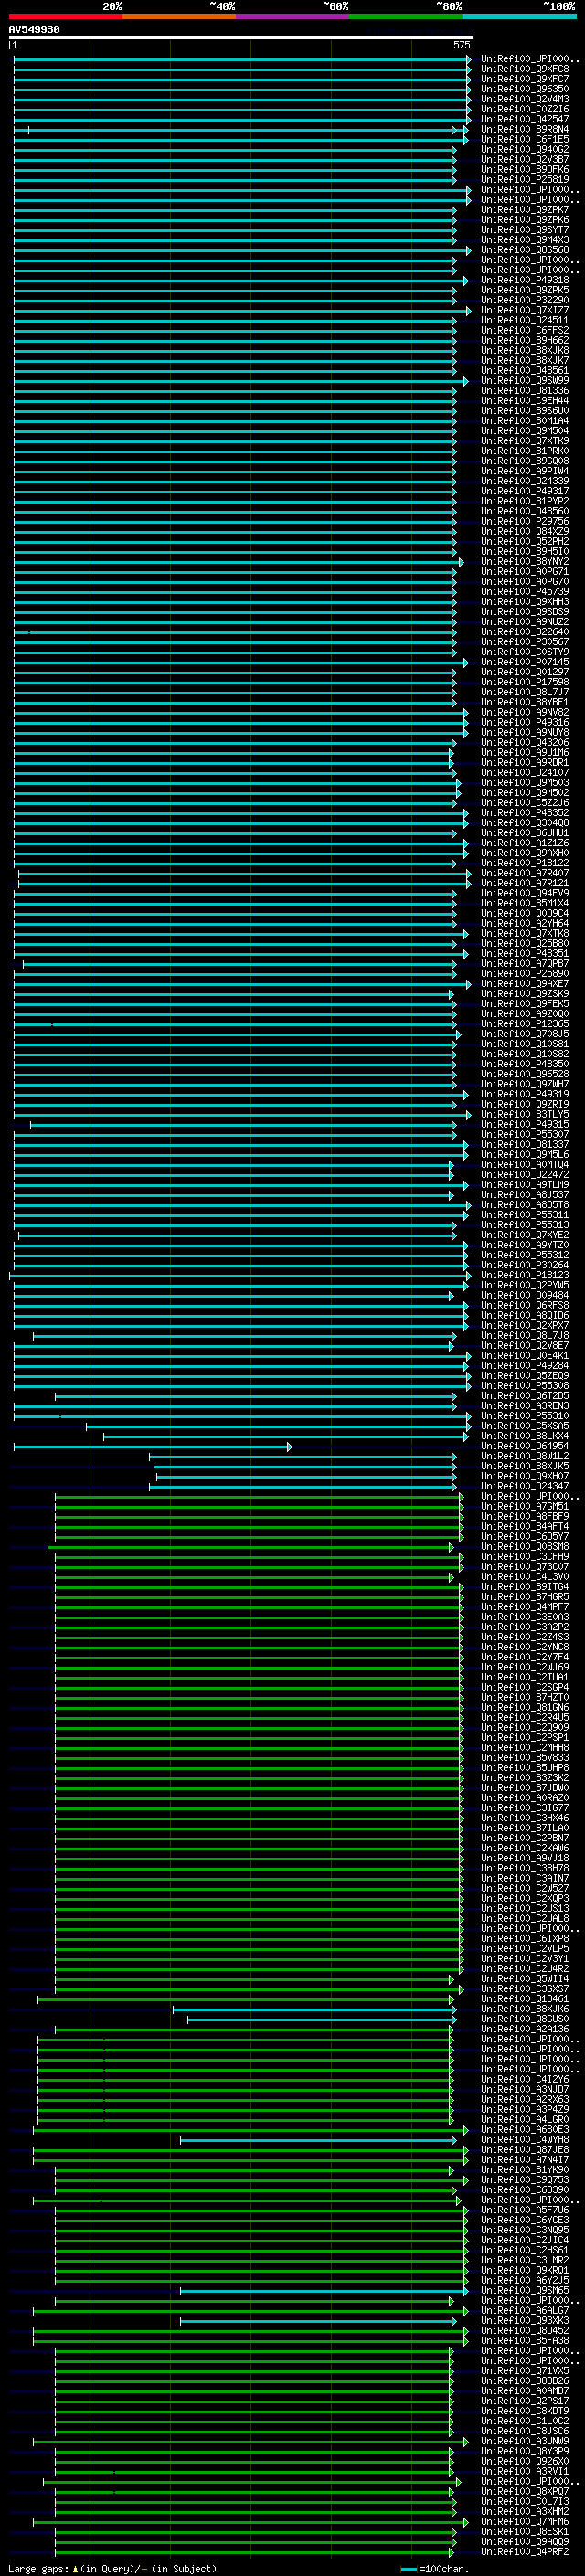Select hit label UniRef100_Q08SM8
Screen dimensions: 585x2576
pyautogui.click(x=525, y=1546)
